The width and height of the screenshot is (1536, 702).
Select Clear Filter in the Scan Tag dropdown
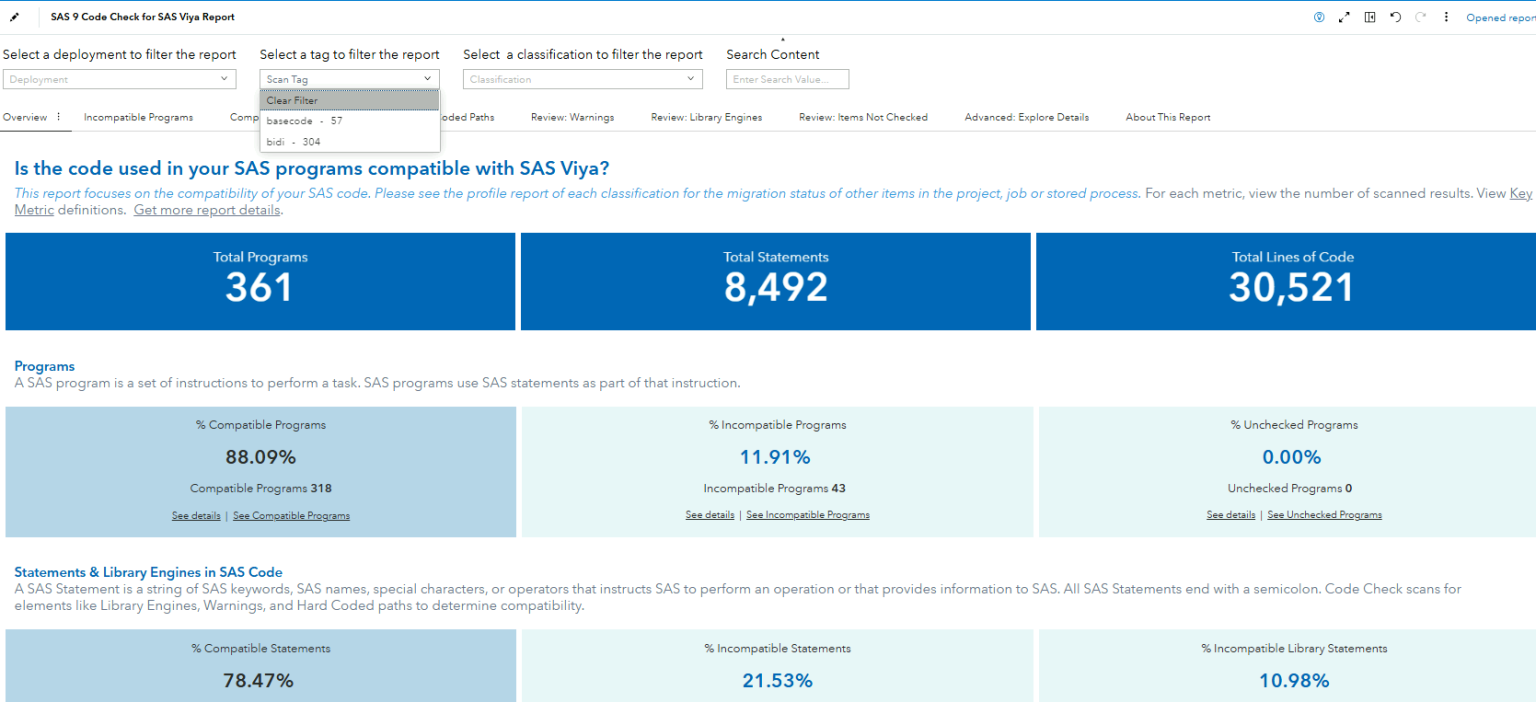click(x=292, y=100)
